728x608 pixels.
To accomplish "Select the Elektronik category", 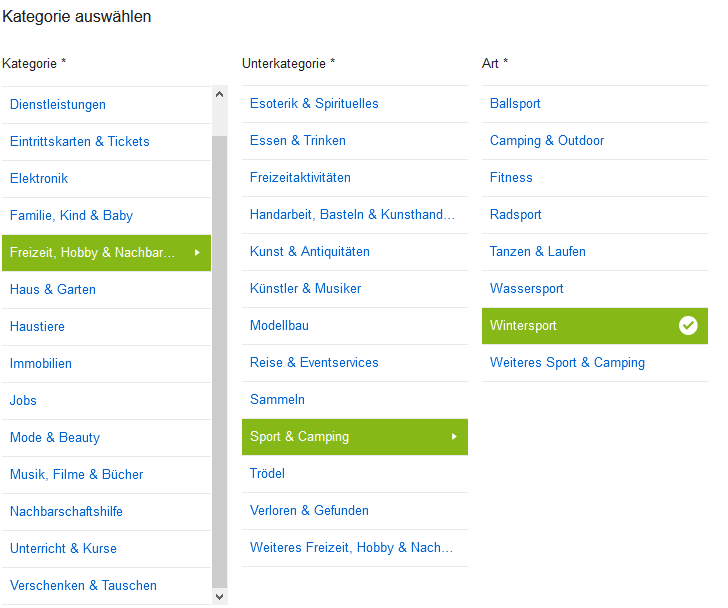I will coord(39,179).
